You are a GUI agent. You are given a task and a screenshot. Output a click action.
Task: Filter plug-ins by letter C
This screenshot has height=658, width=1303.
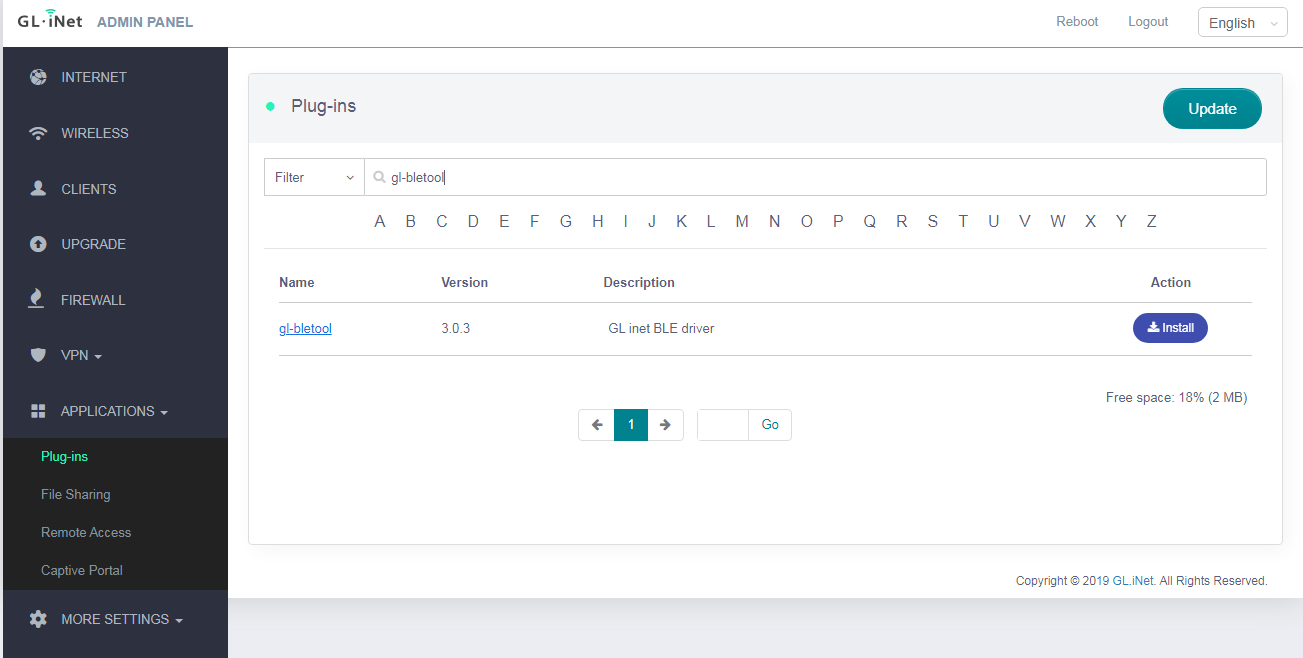point(442,221)
